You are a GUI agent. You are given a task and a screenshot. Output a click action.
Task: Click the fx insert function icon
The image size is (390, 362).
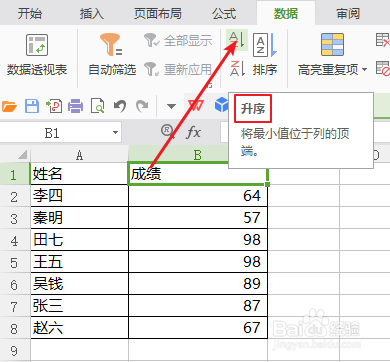pyautogui.click(x=193, y=133)
